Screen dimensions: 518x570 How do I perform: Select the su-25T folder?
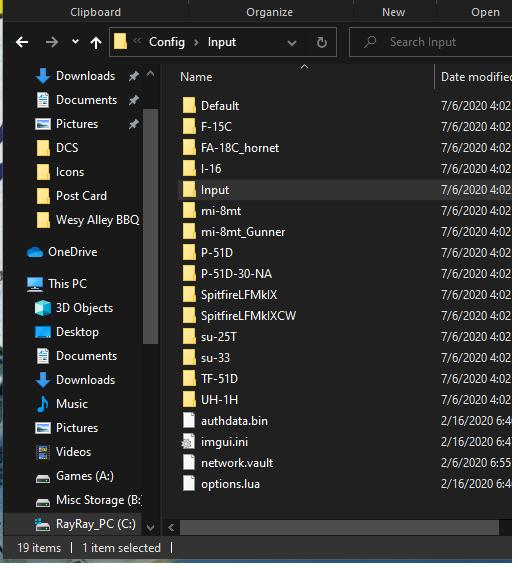tap(209, 337)
